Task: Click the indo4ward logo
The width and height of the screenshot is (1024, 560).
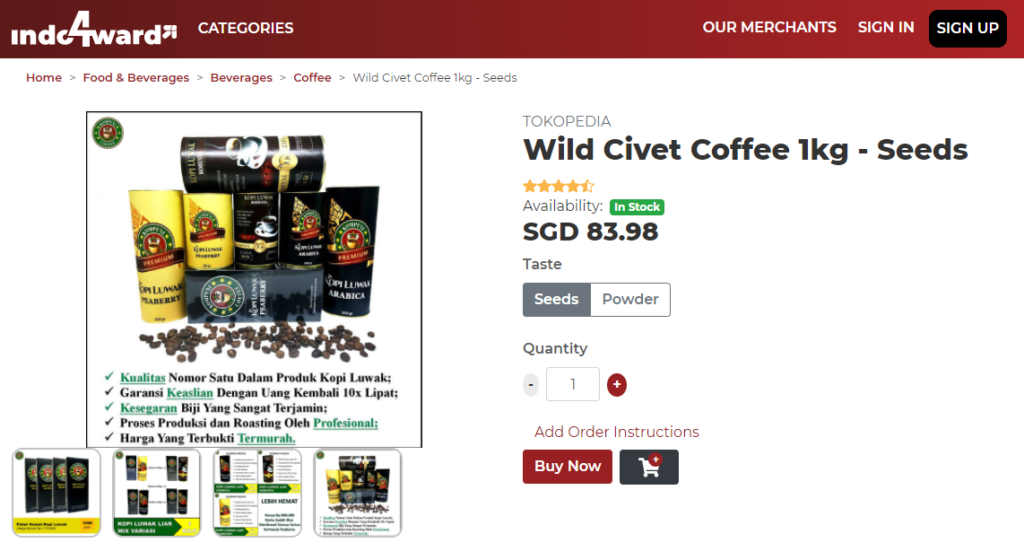Action: point(93,29)
